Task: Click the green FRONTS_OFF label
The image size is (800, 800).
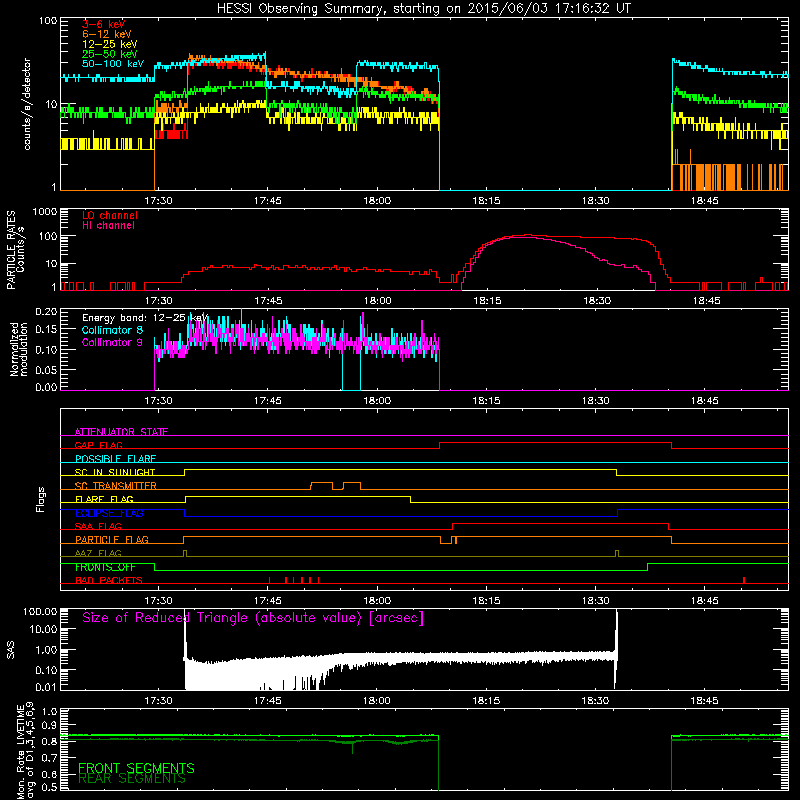Action: 105,567
